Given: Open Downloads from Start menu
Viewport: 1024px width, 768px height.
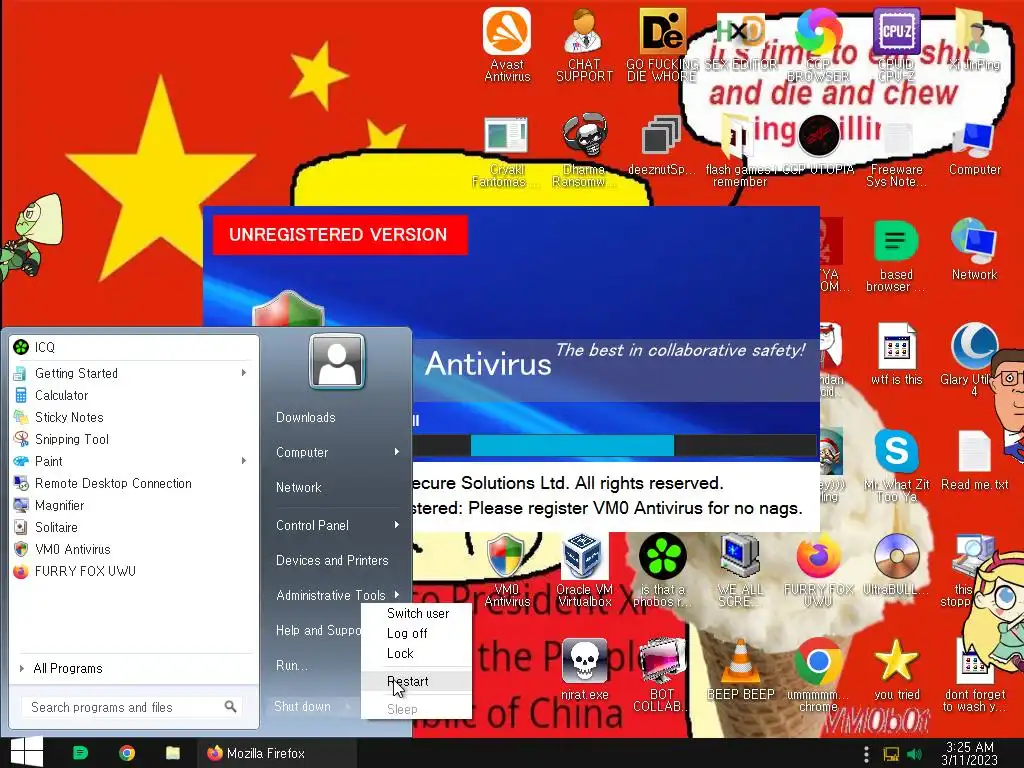Looking at the screenshot, I should click(306, 417).
